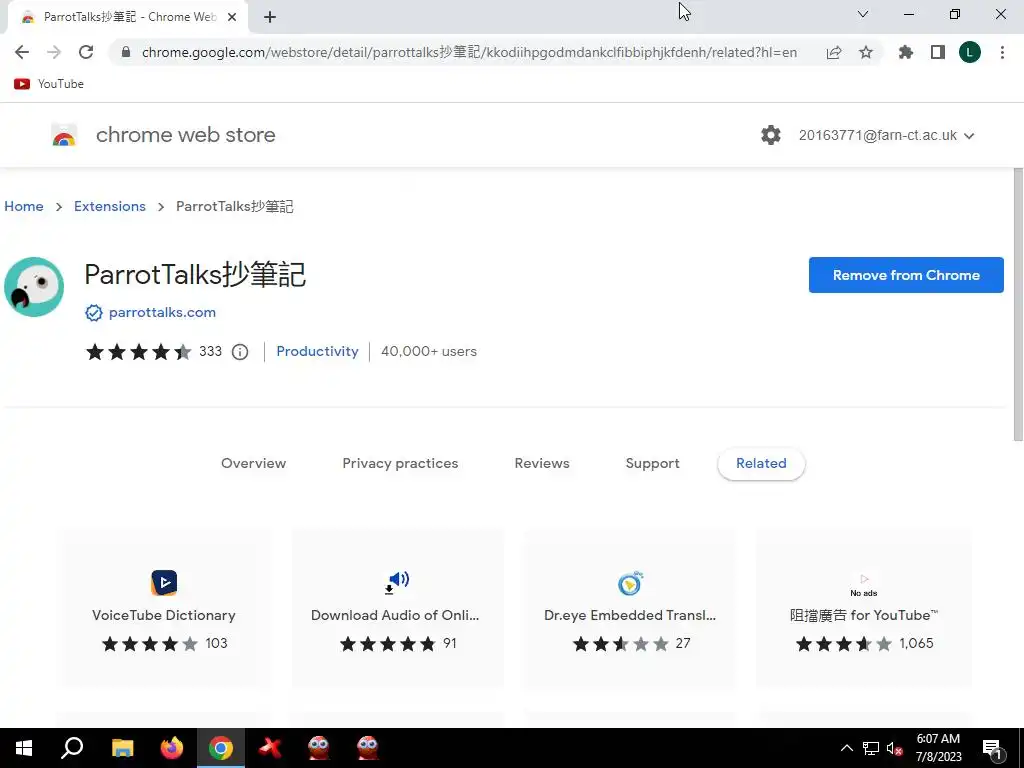The height and width of the screenshot is (768, 1024).
Task: Open the Extensions puzzle icon
Action: click(905, 52)
